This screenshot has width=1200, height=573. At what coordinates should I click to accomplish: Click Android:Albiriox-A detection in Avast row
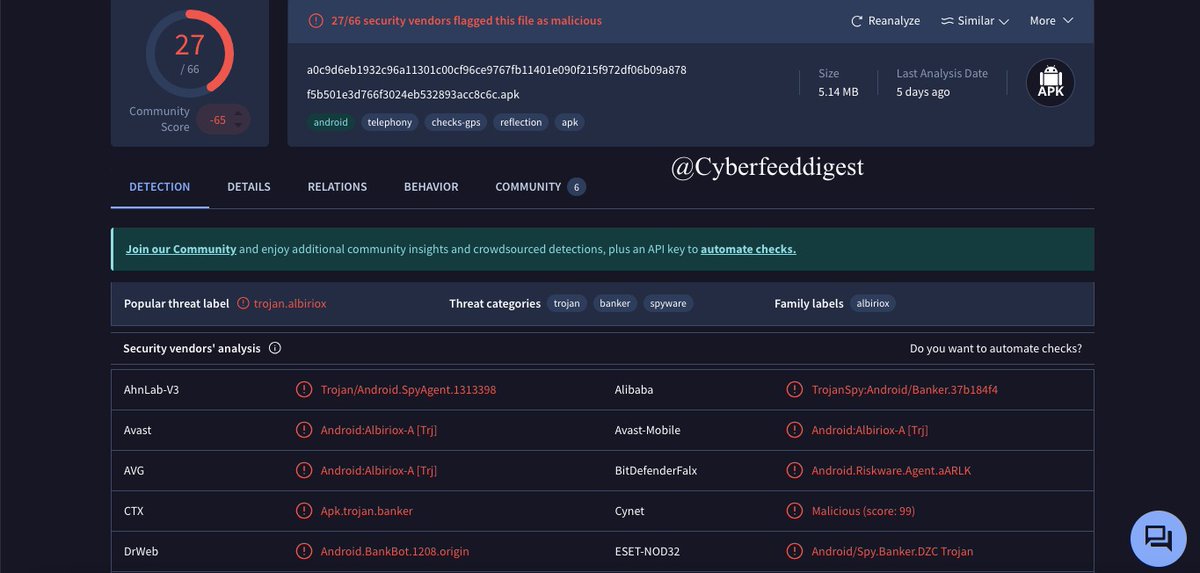(379, 430)
